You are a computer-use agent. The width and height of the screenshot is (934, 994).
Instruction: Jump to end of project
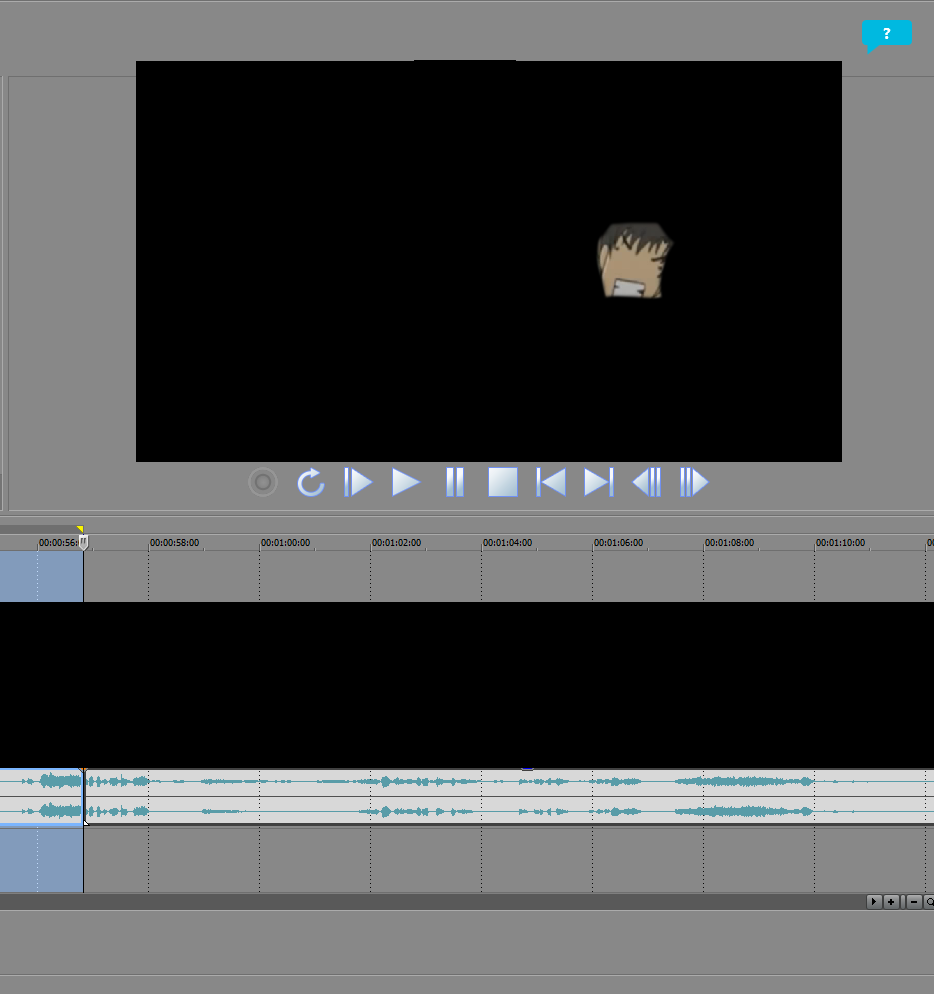pyautogui.click(x=598, y=483)
